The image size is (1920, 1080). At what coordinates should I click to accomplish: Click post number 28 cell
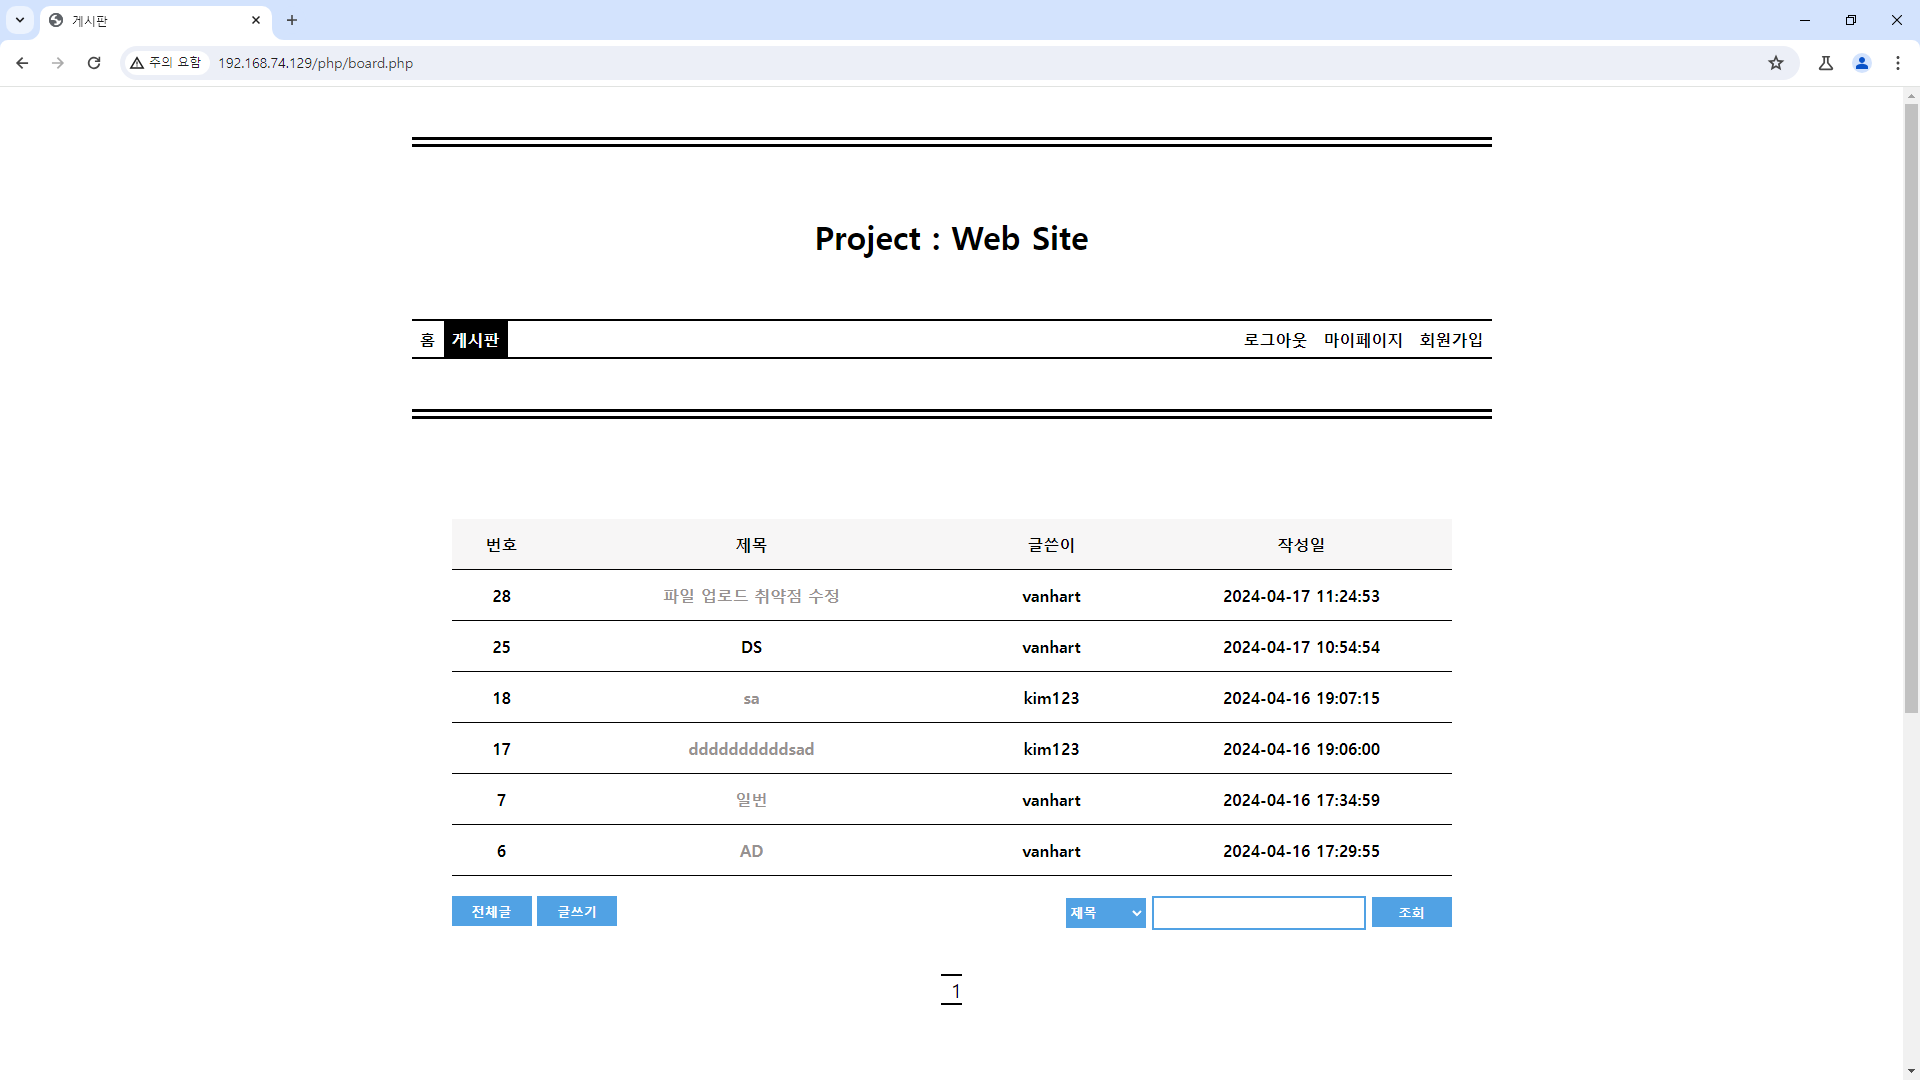(x=502, y=596)
